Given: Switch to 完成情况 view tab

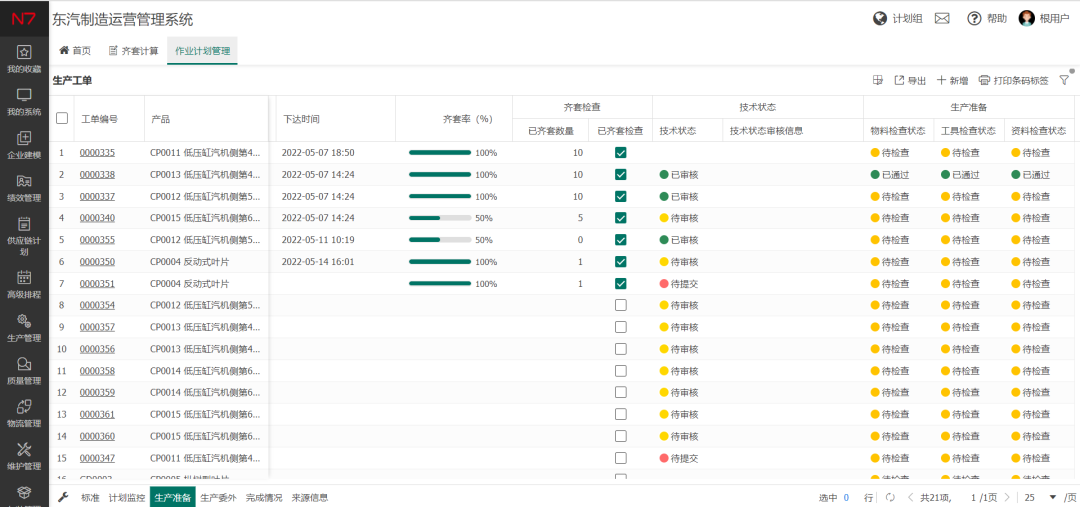Looking at the screenshot, I should click(x=264, y=497).
